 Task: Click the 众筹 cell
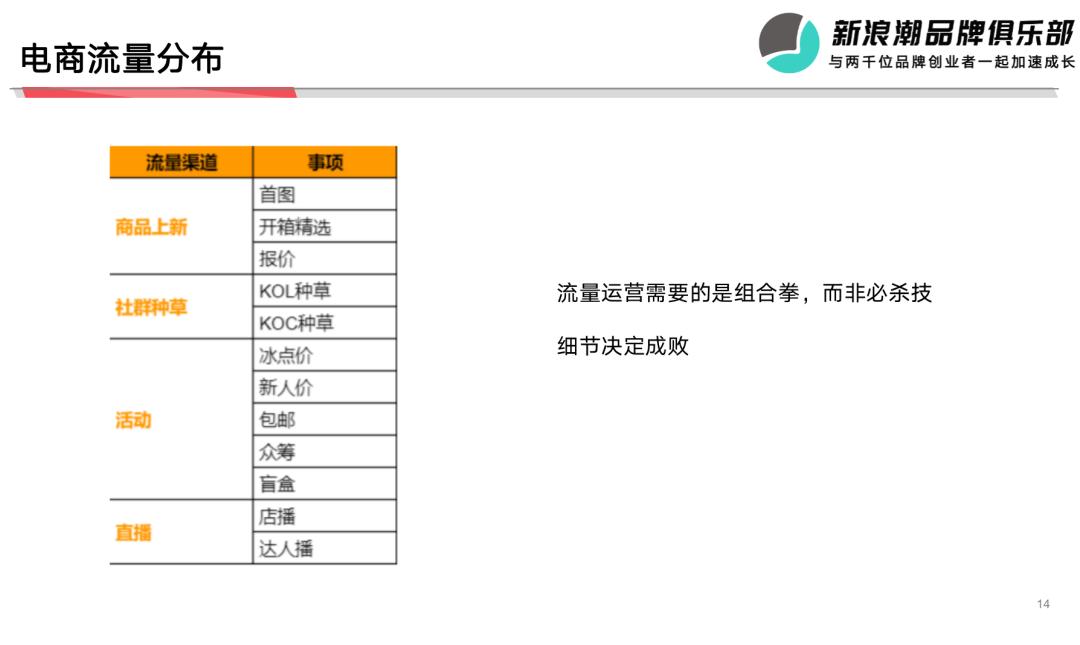322,450
